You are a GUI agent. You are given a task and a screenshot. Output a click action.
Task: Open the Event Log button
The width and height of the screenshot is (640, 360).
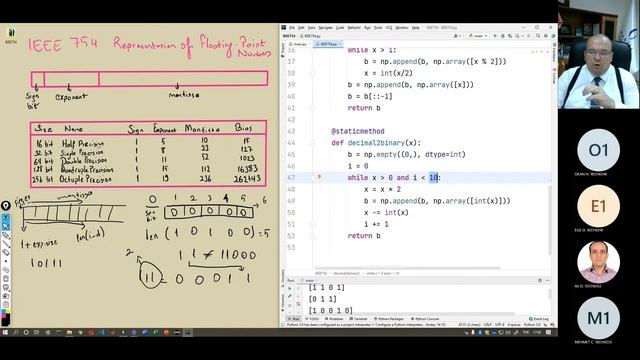[539, 319]
